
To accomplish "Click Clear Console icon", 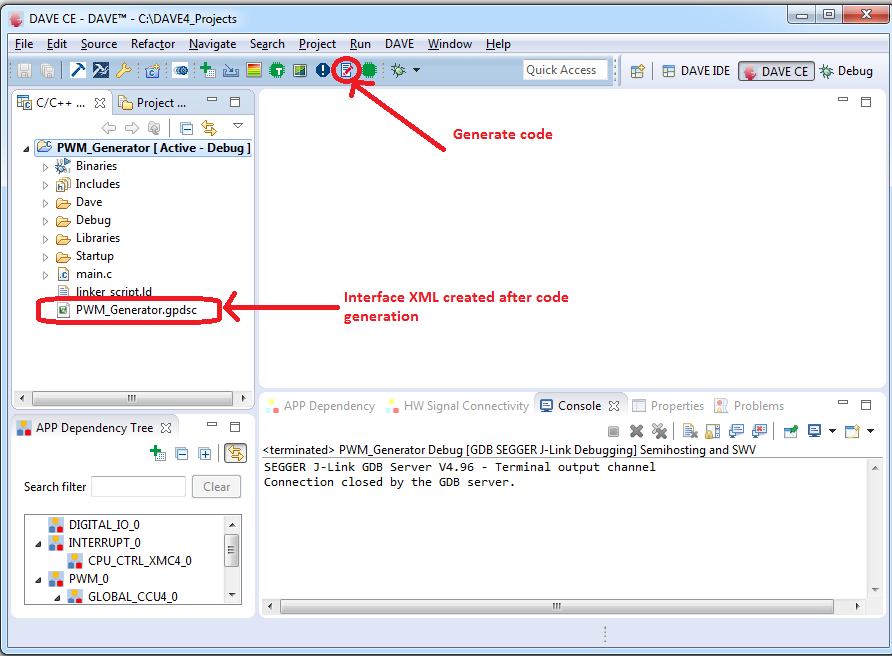I will point(690,431).
